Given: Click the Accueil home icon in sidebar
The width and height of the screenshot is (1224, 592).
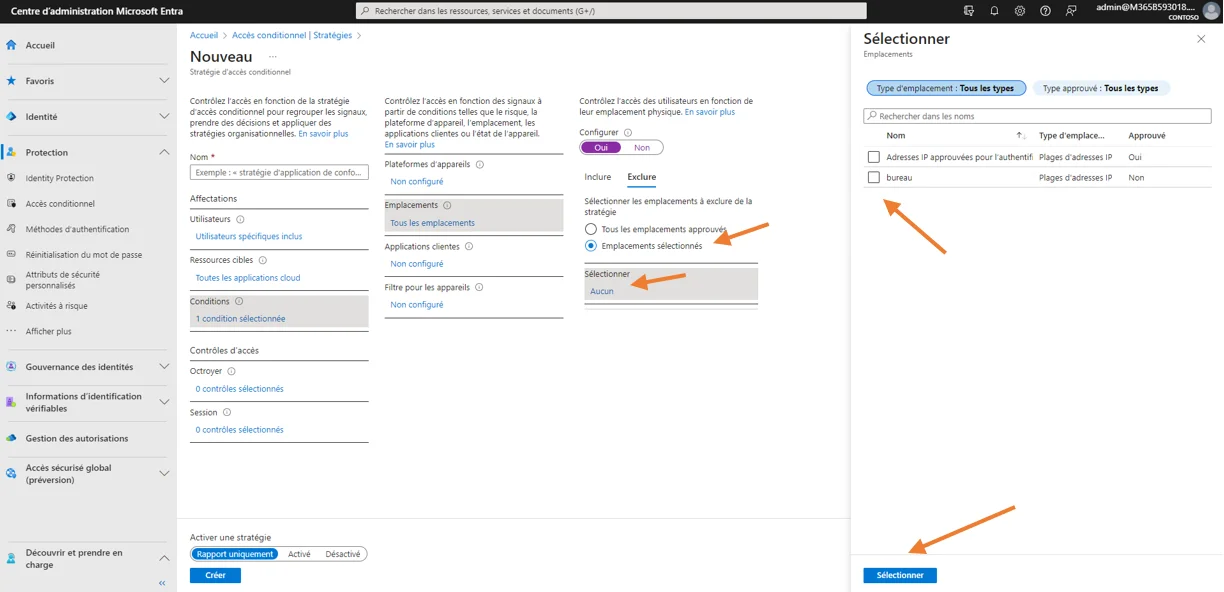Looking at the screenshot, I should 11,45.
